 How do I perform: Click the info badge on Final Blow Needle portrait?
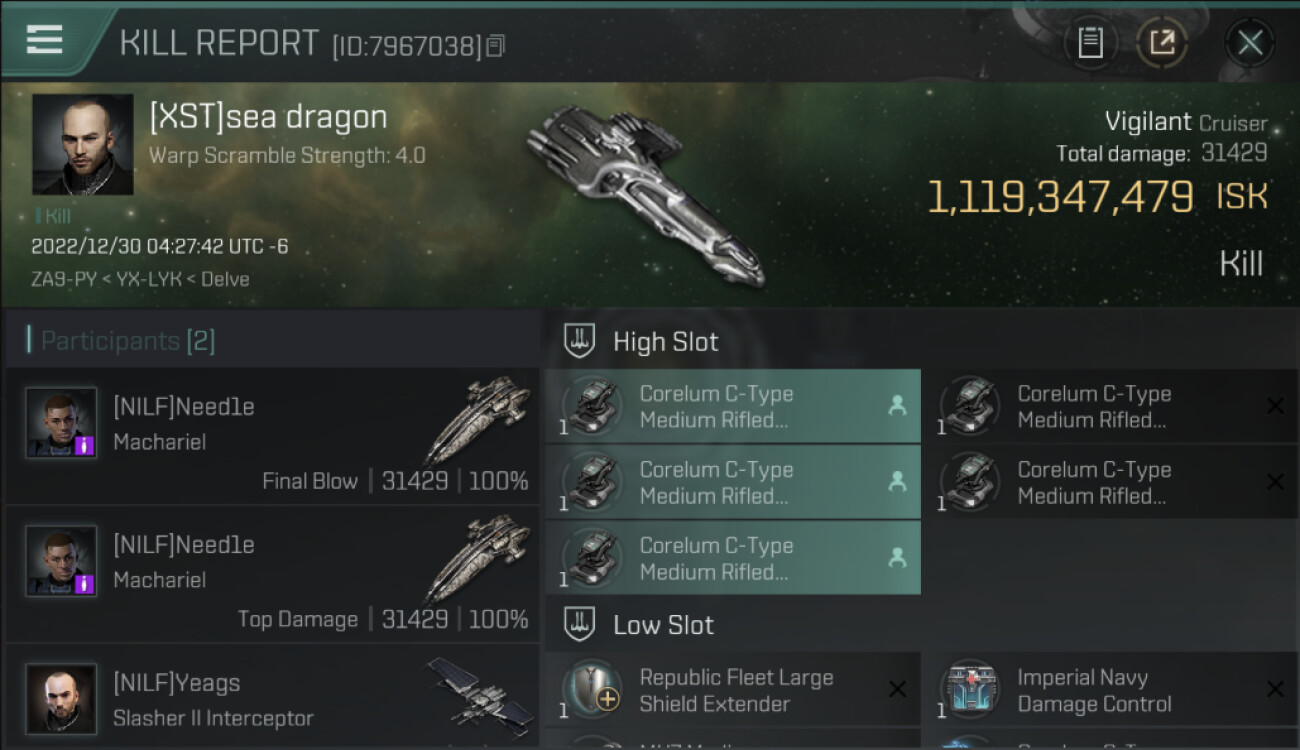point(84,445)
